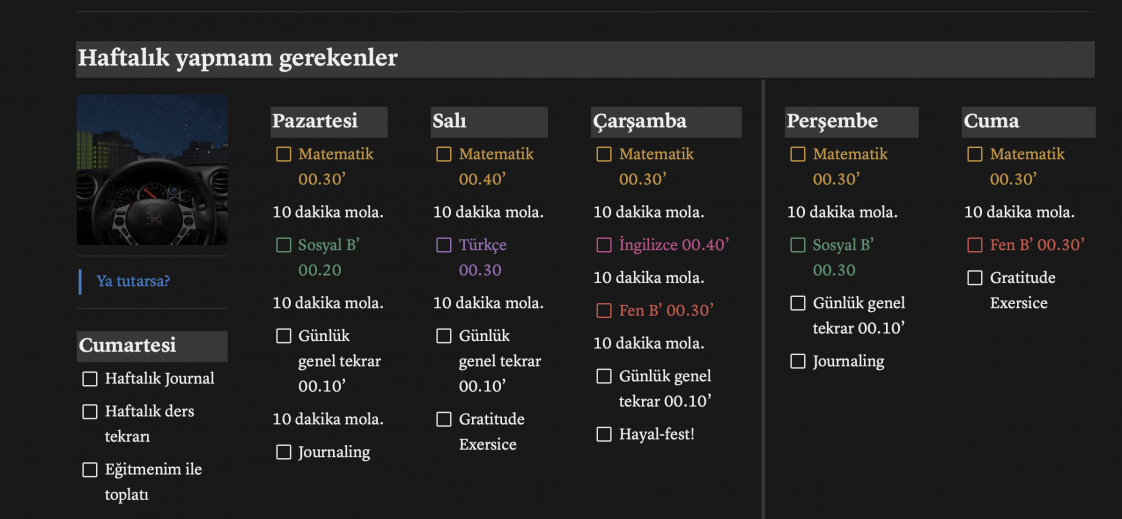Screen dimensions: 1122x519
Task: Check the Haftalık Journal checkbox
Action: (90, 379)
